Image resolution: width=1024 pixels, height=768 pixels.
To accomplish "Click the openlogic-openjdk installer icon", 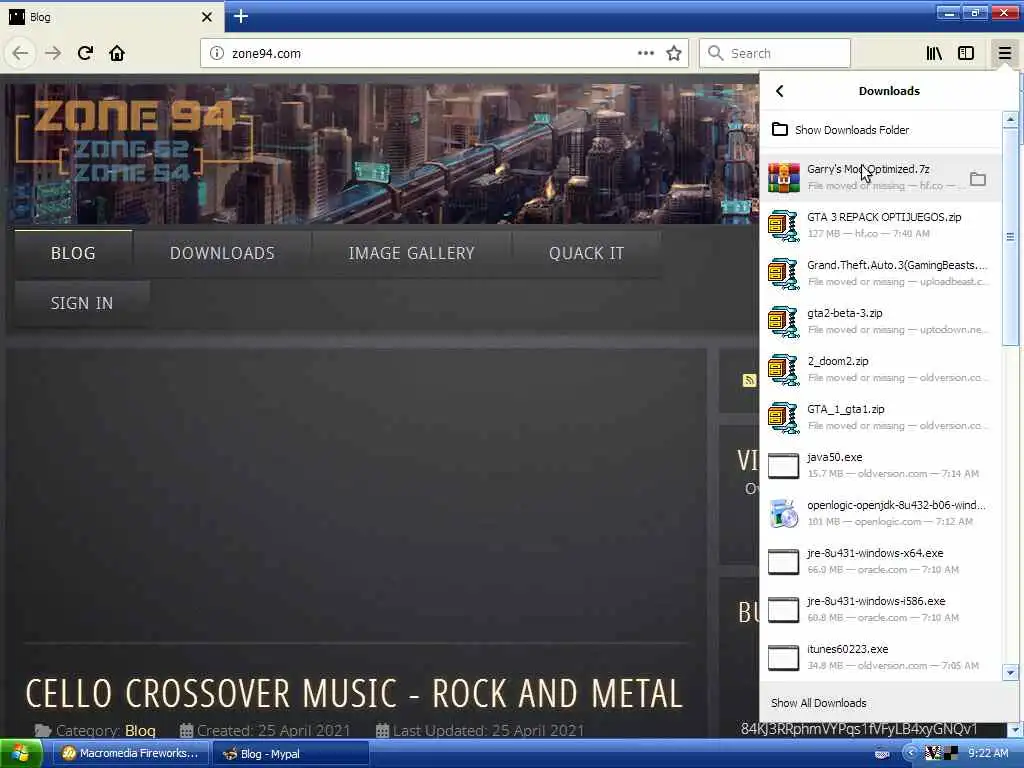I will (x=784, y=514).
